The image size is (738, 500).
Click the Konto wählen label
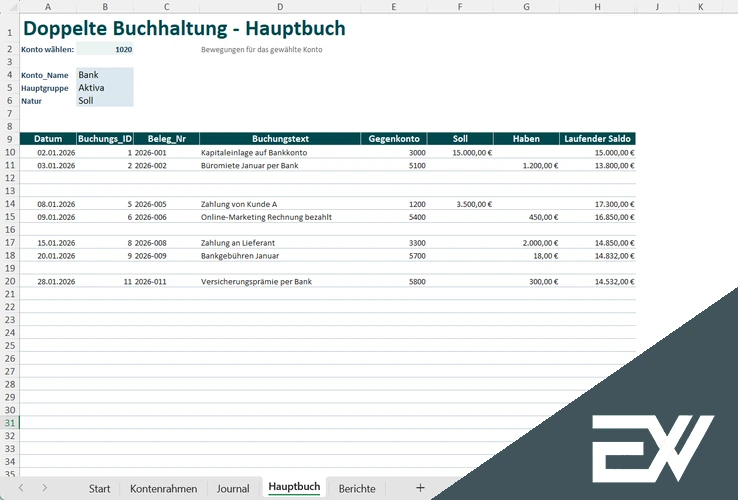[48, 49]
